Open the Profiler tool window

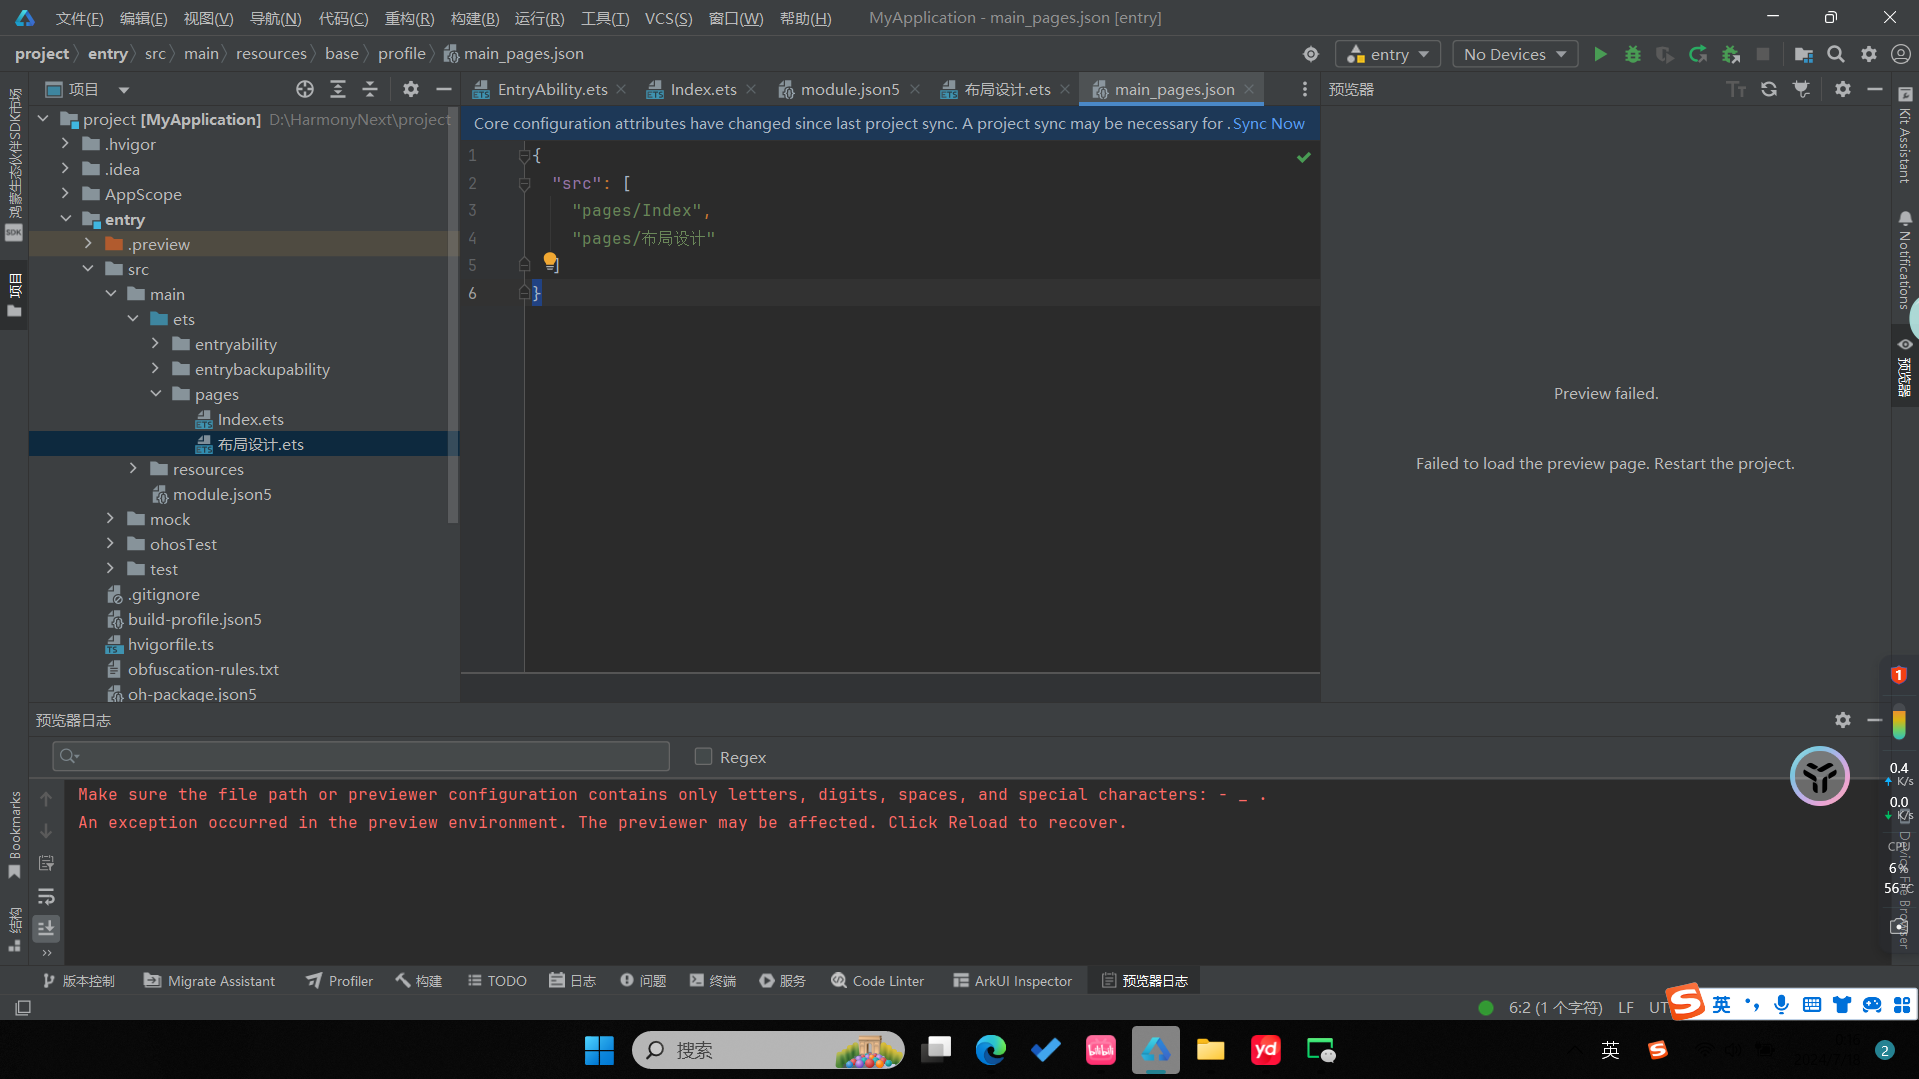tap(340, 981)
